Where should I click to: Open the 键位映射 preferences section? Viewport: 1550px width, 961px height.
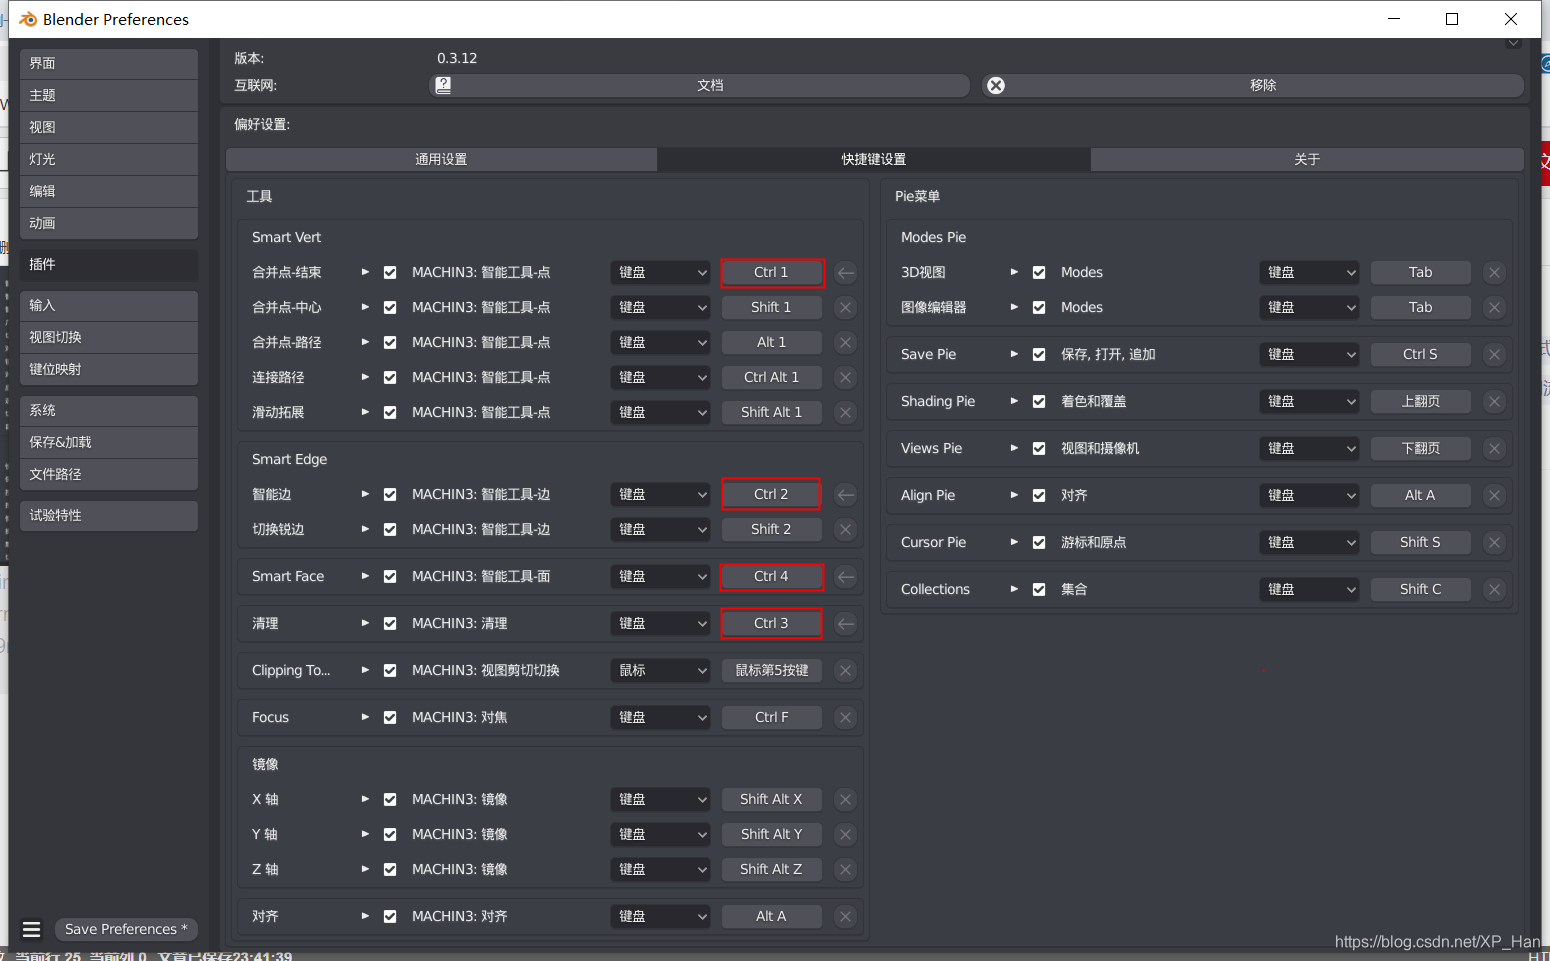[x=109, y=369]
